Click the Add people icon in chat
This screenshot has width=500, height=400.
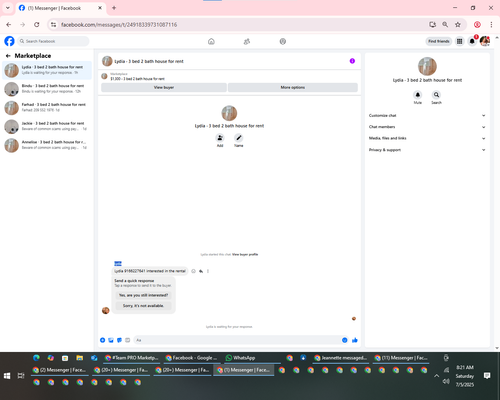tap(220, 138)
